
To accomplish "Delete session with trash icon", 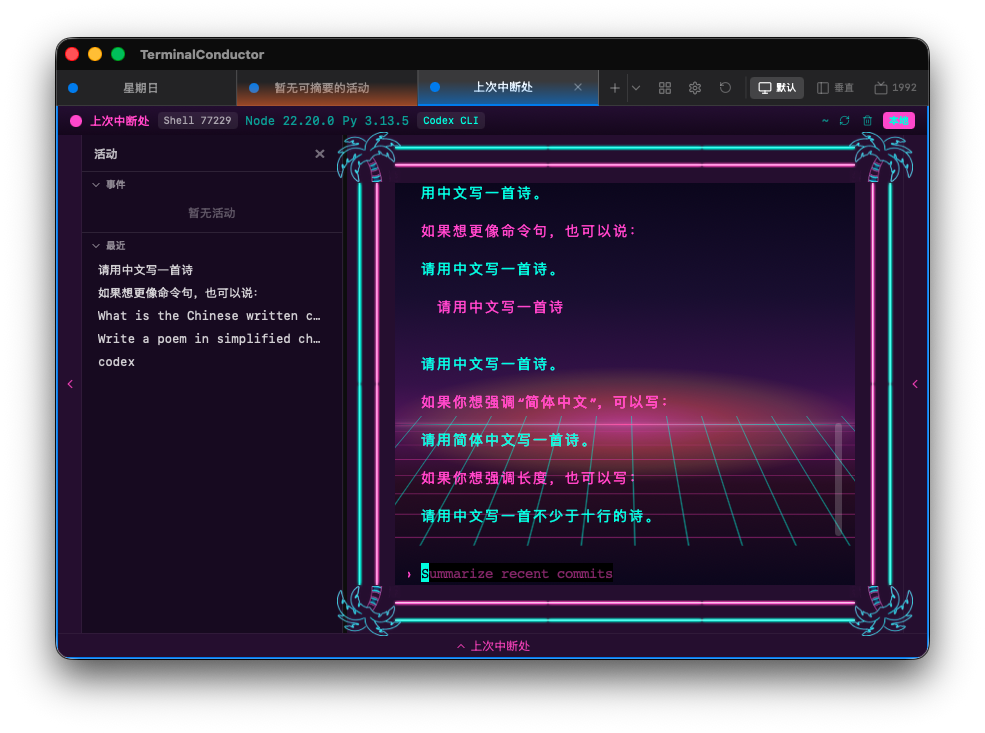I will [868, 121].
